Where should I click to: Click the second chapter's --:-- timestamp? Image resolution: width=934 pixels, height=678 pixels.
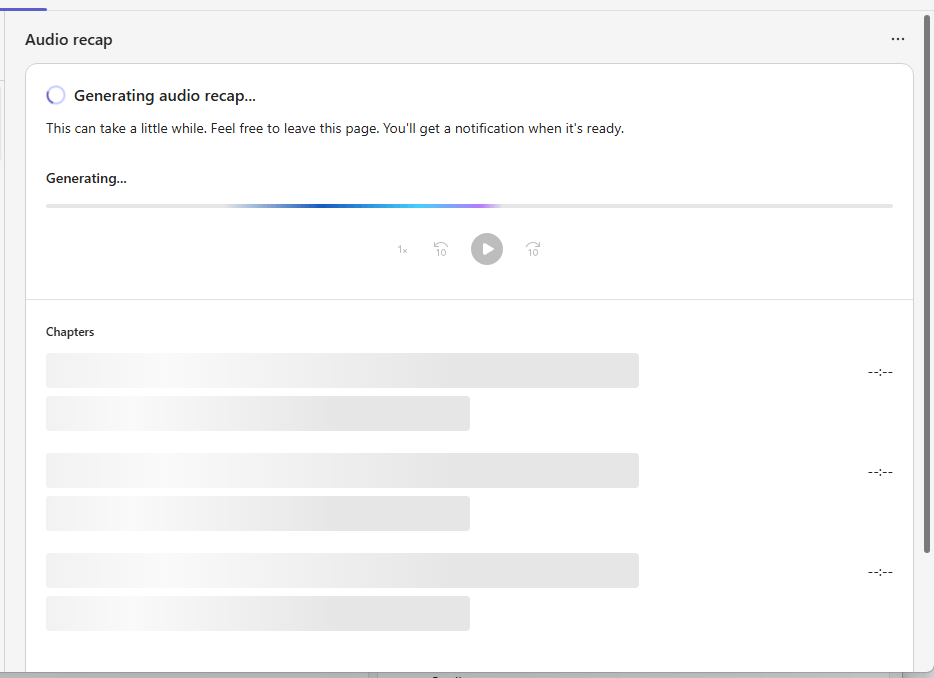879,472
